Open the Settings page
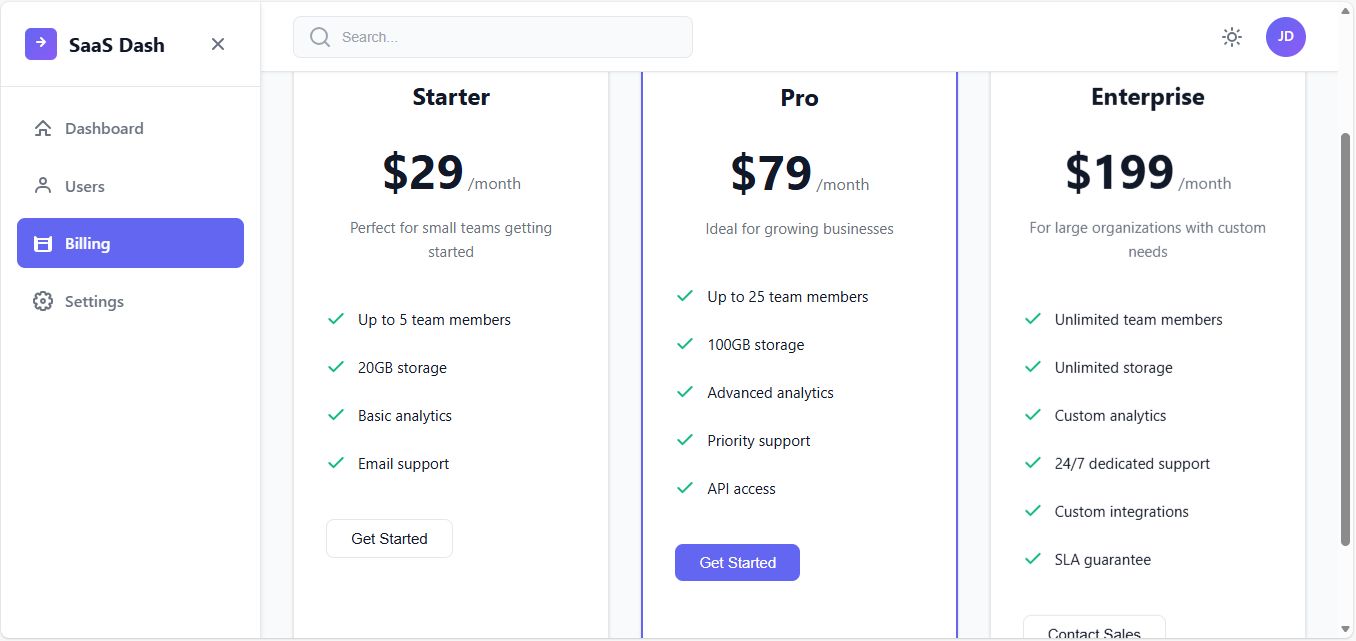Image resolution: width=1356 pixels, height=641 pixels. [x=94, y=301]
